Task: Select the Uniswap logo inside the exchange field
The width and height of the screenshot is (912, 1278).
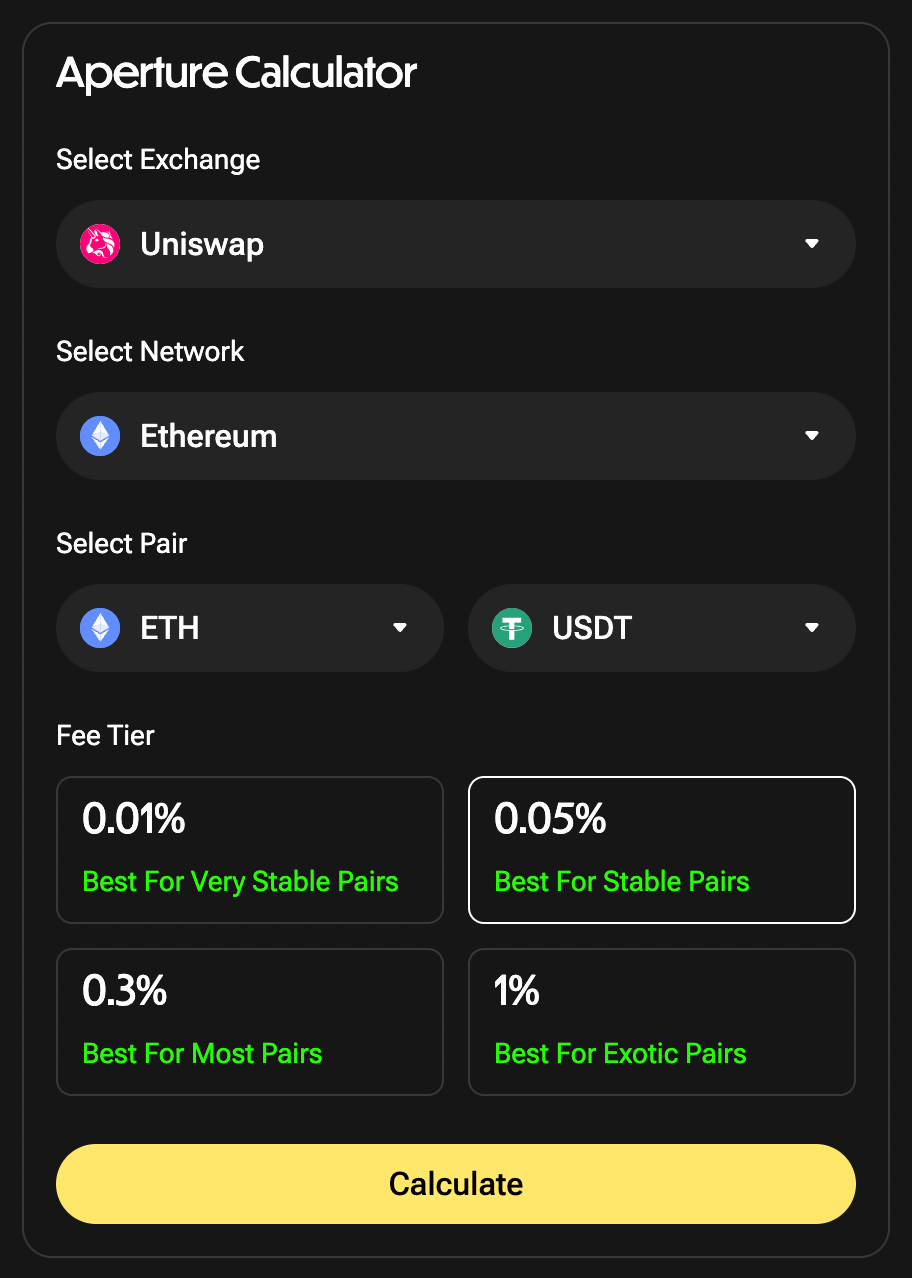Action: click(98, 243)
